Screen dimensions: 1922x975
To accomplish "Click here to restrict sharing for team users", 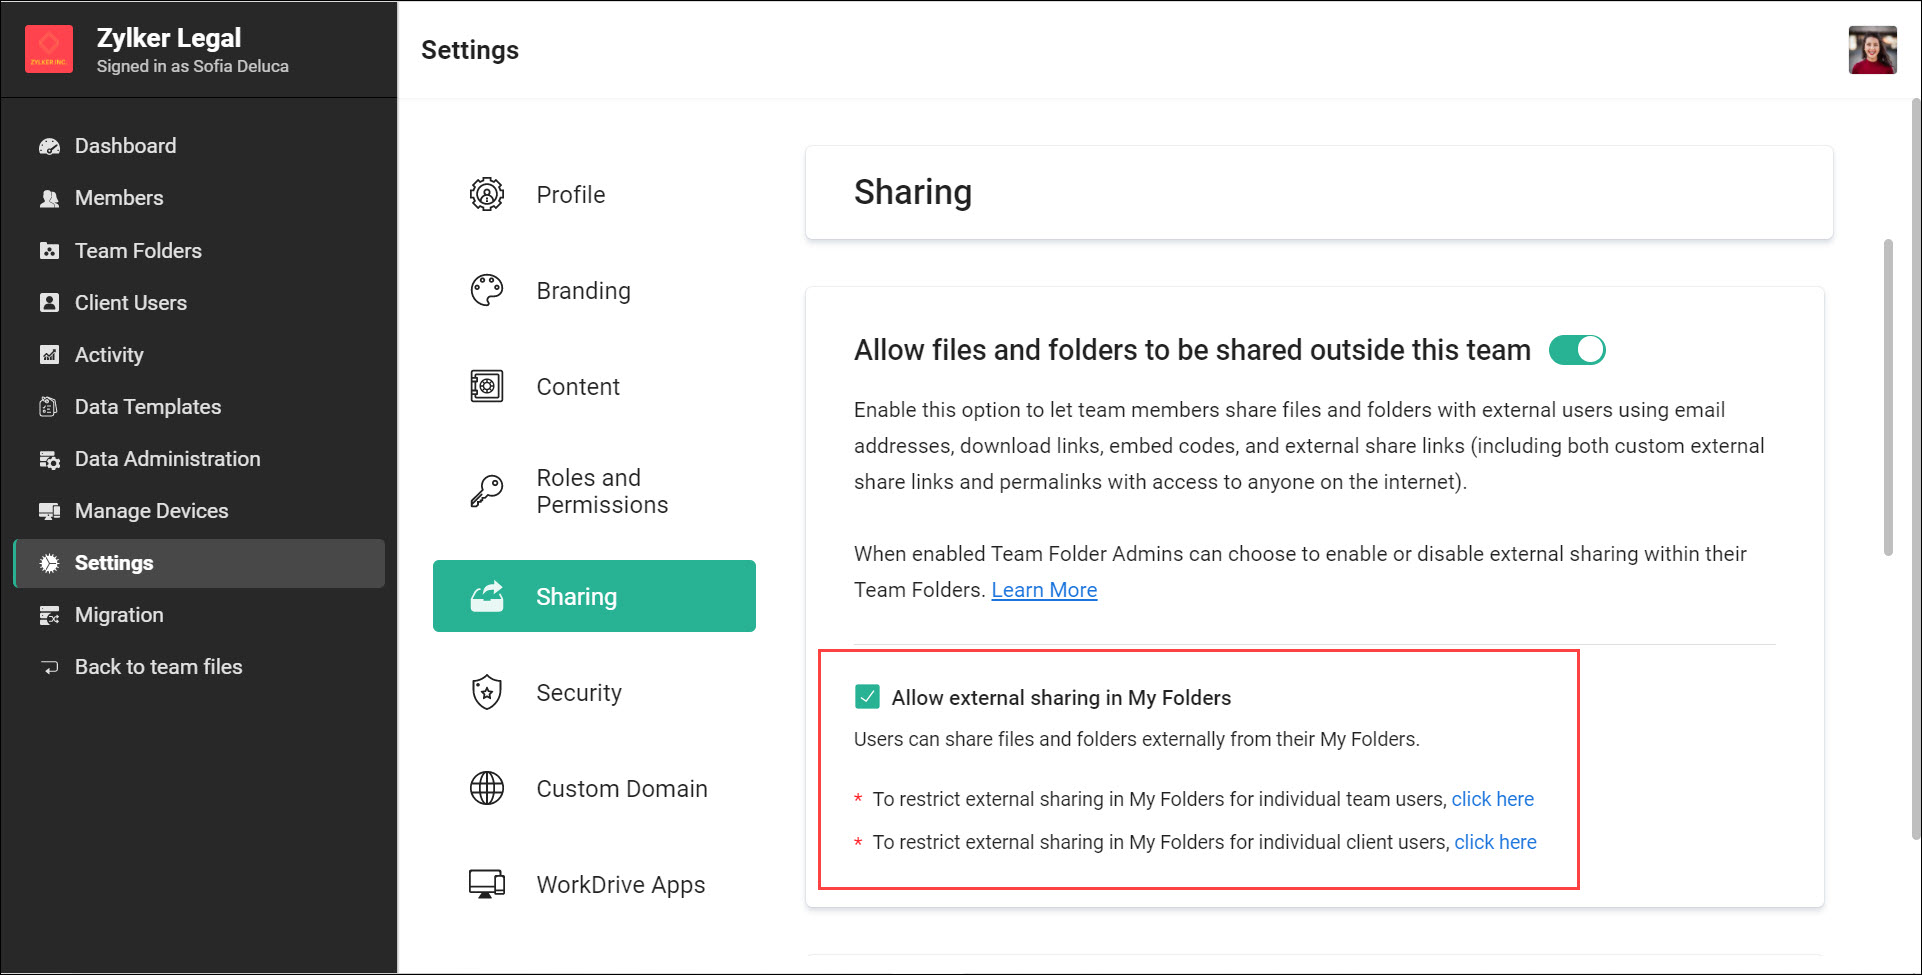I will 1492,799.
